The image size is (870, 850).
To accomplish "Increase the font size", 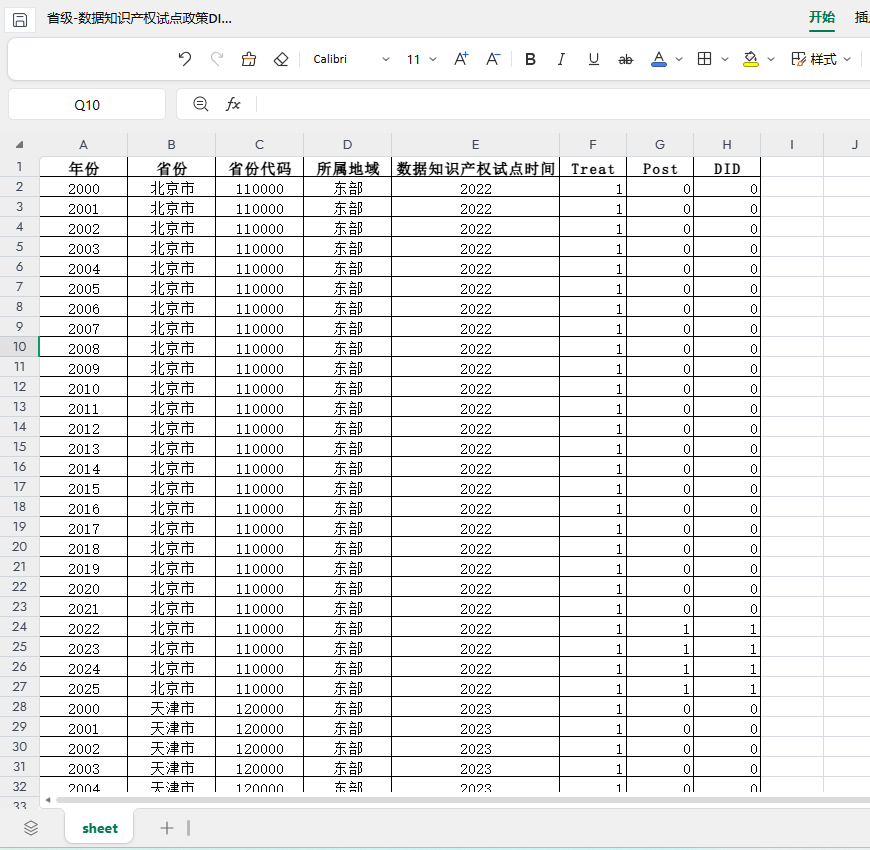I will [x=461, y=59].
